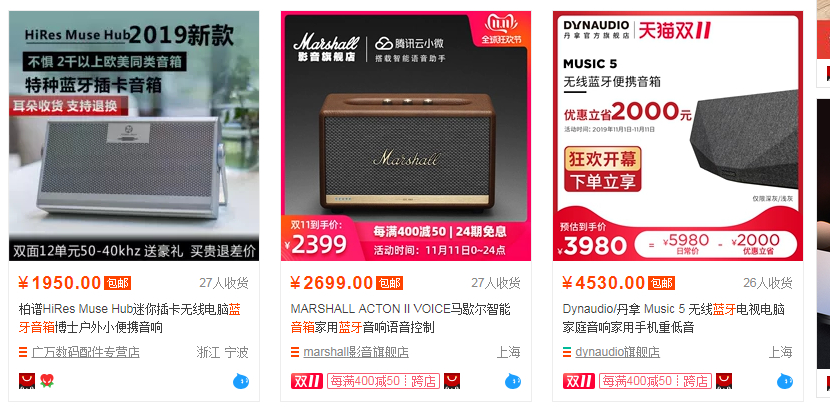The image size is (830, 411).
Task: Chat with the Dynaudio seller via the blue Wangwang icon
Action: tap(785, 381)
